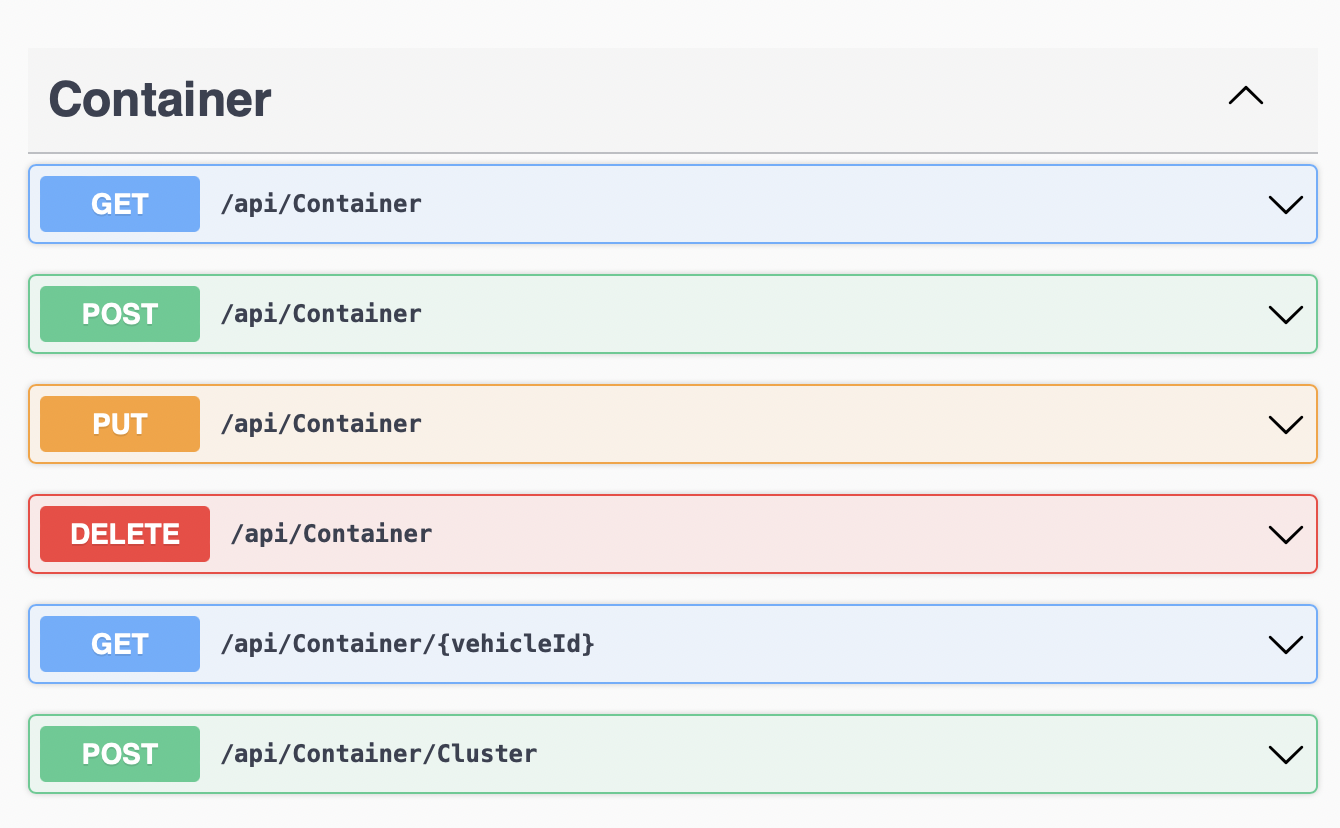
Task: Expand the DELETE /api/Container operation
Action: click(1285, 533)
